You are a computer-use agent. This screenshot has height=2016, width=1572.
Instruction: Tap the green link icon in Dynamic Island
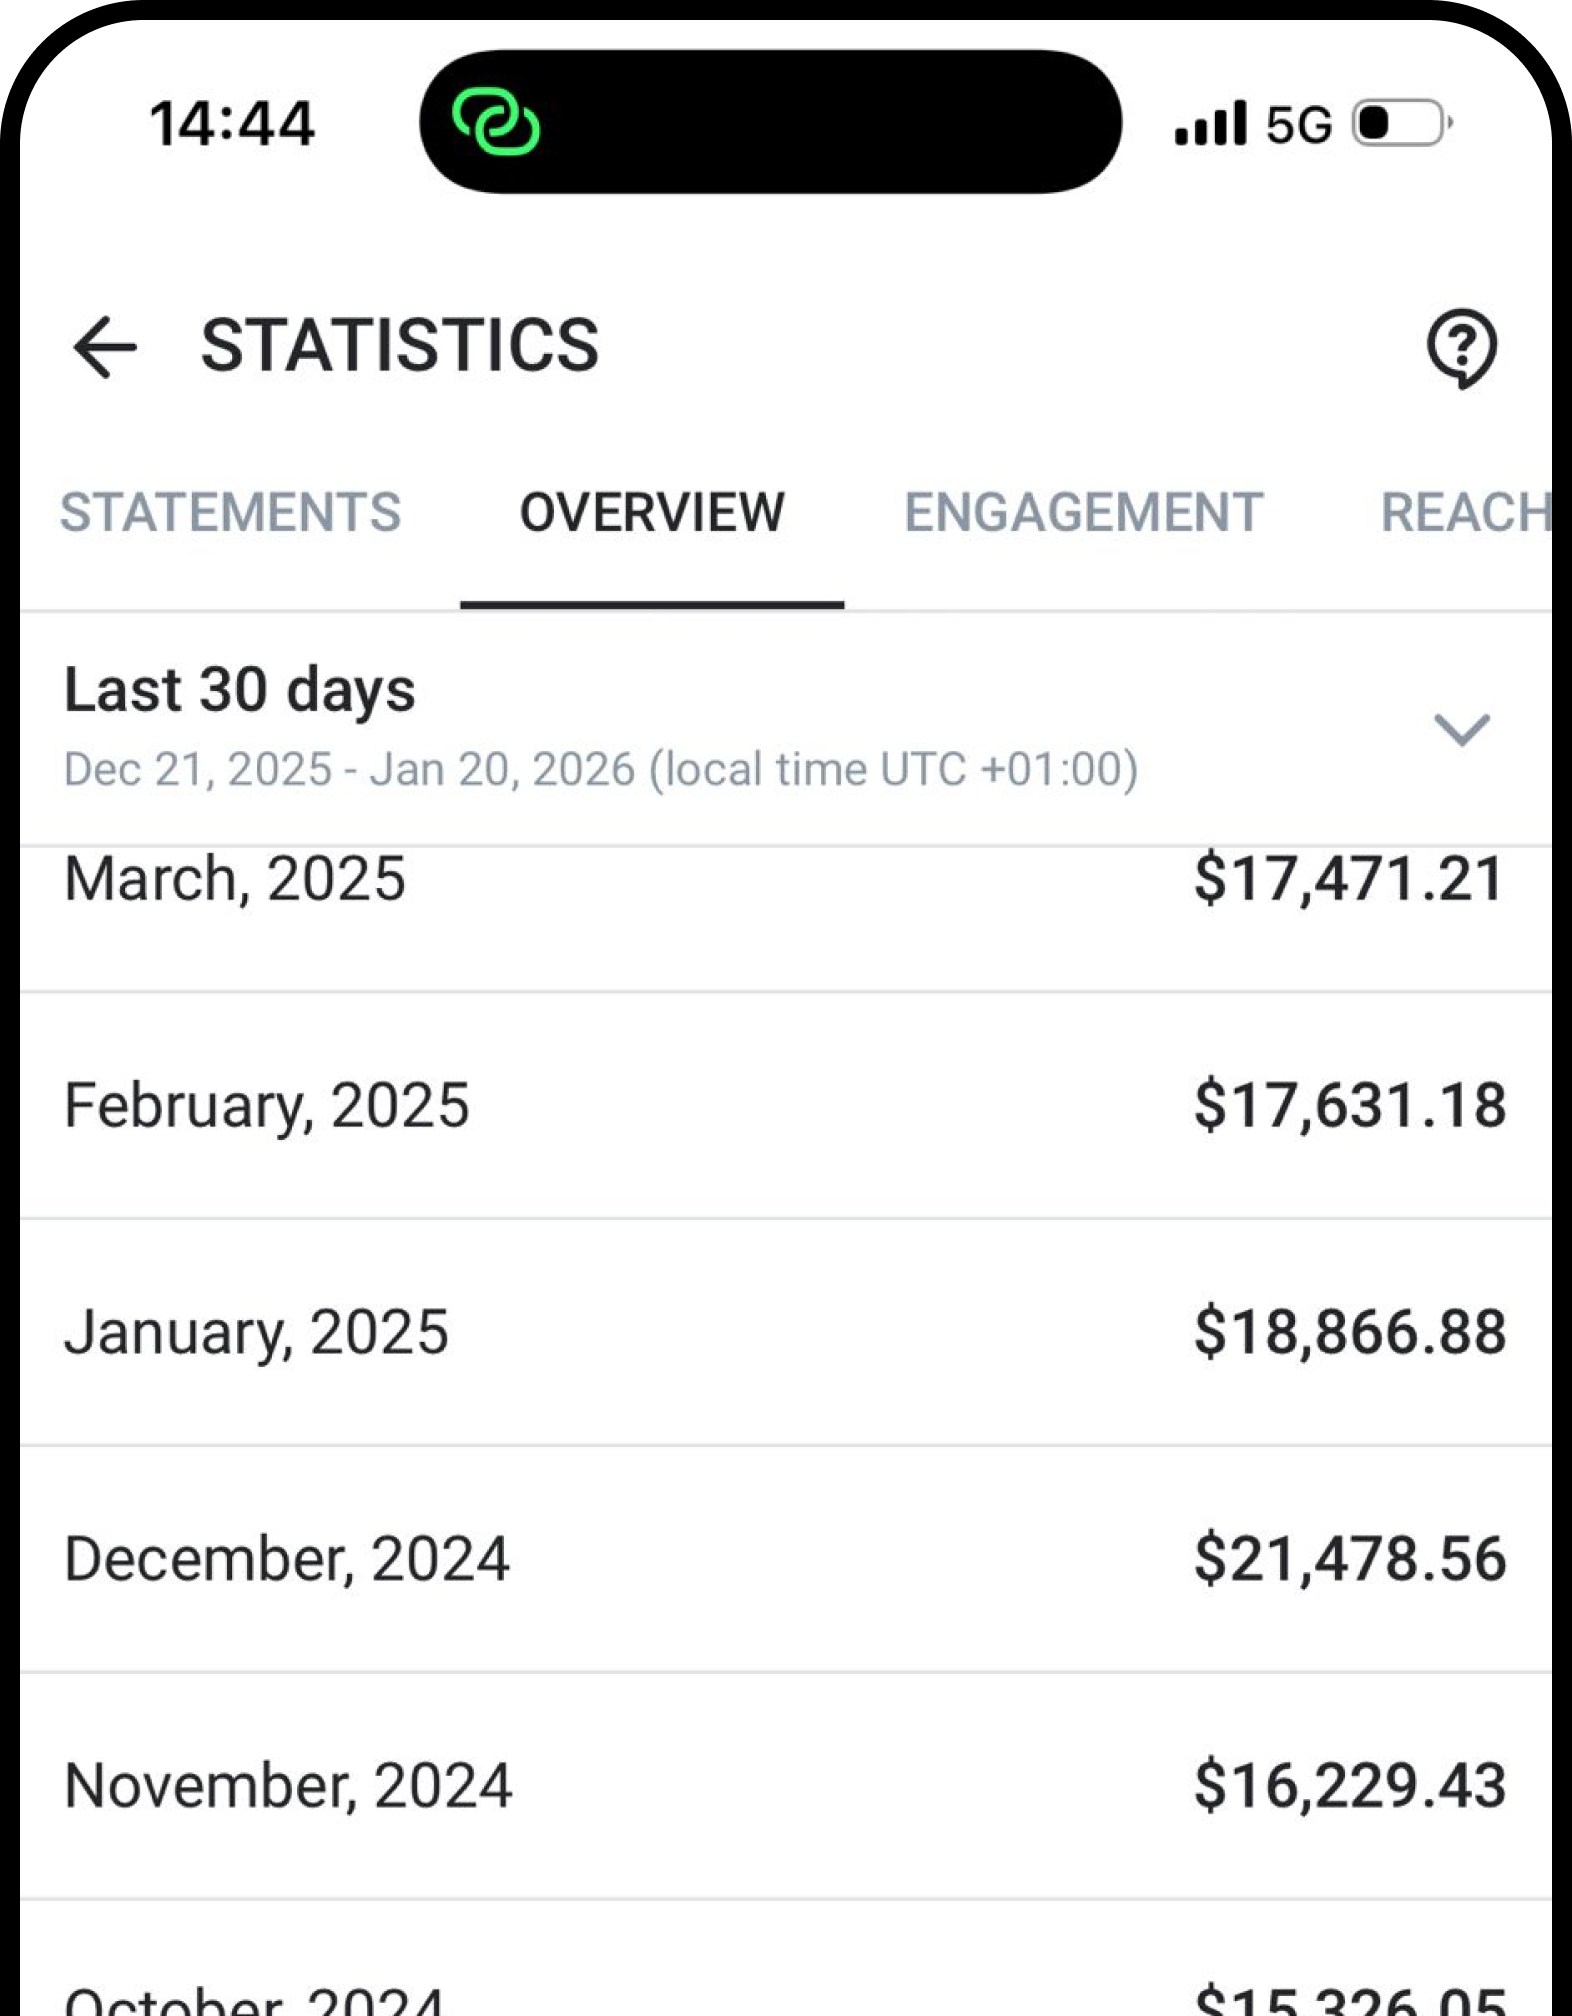point(496,123)
